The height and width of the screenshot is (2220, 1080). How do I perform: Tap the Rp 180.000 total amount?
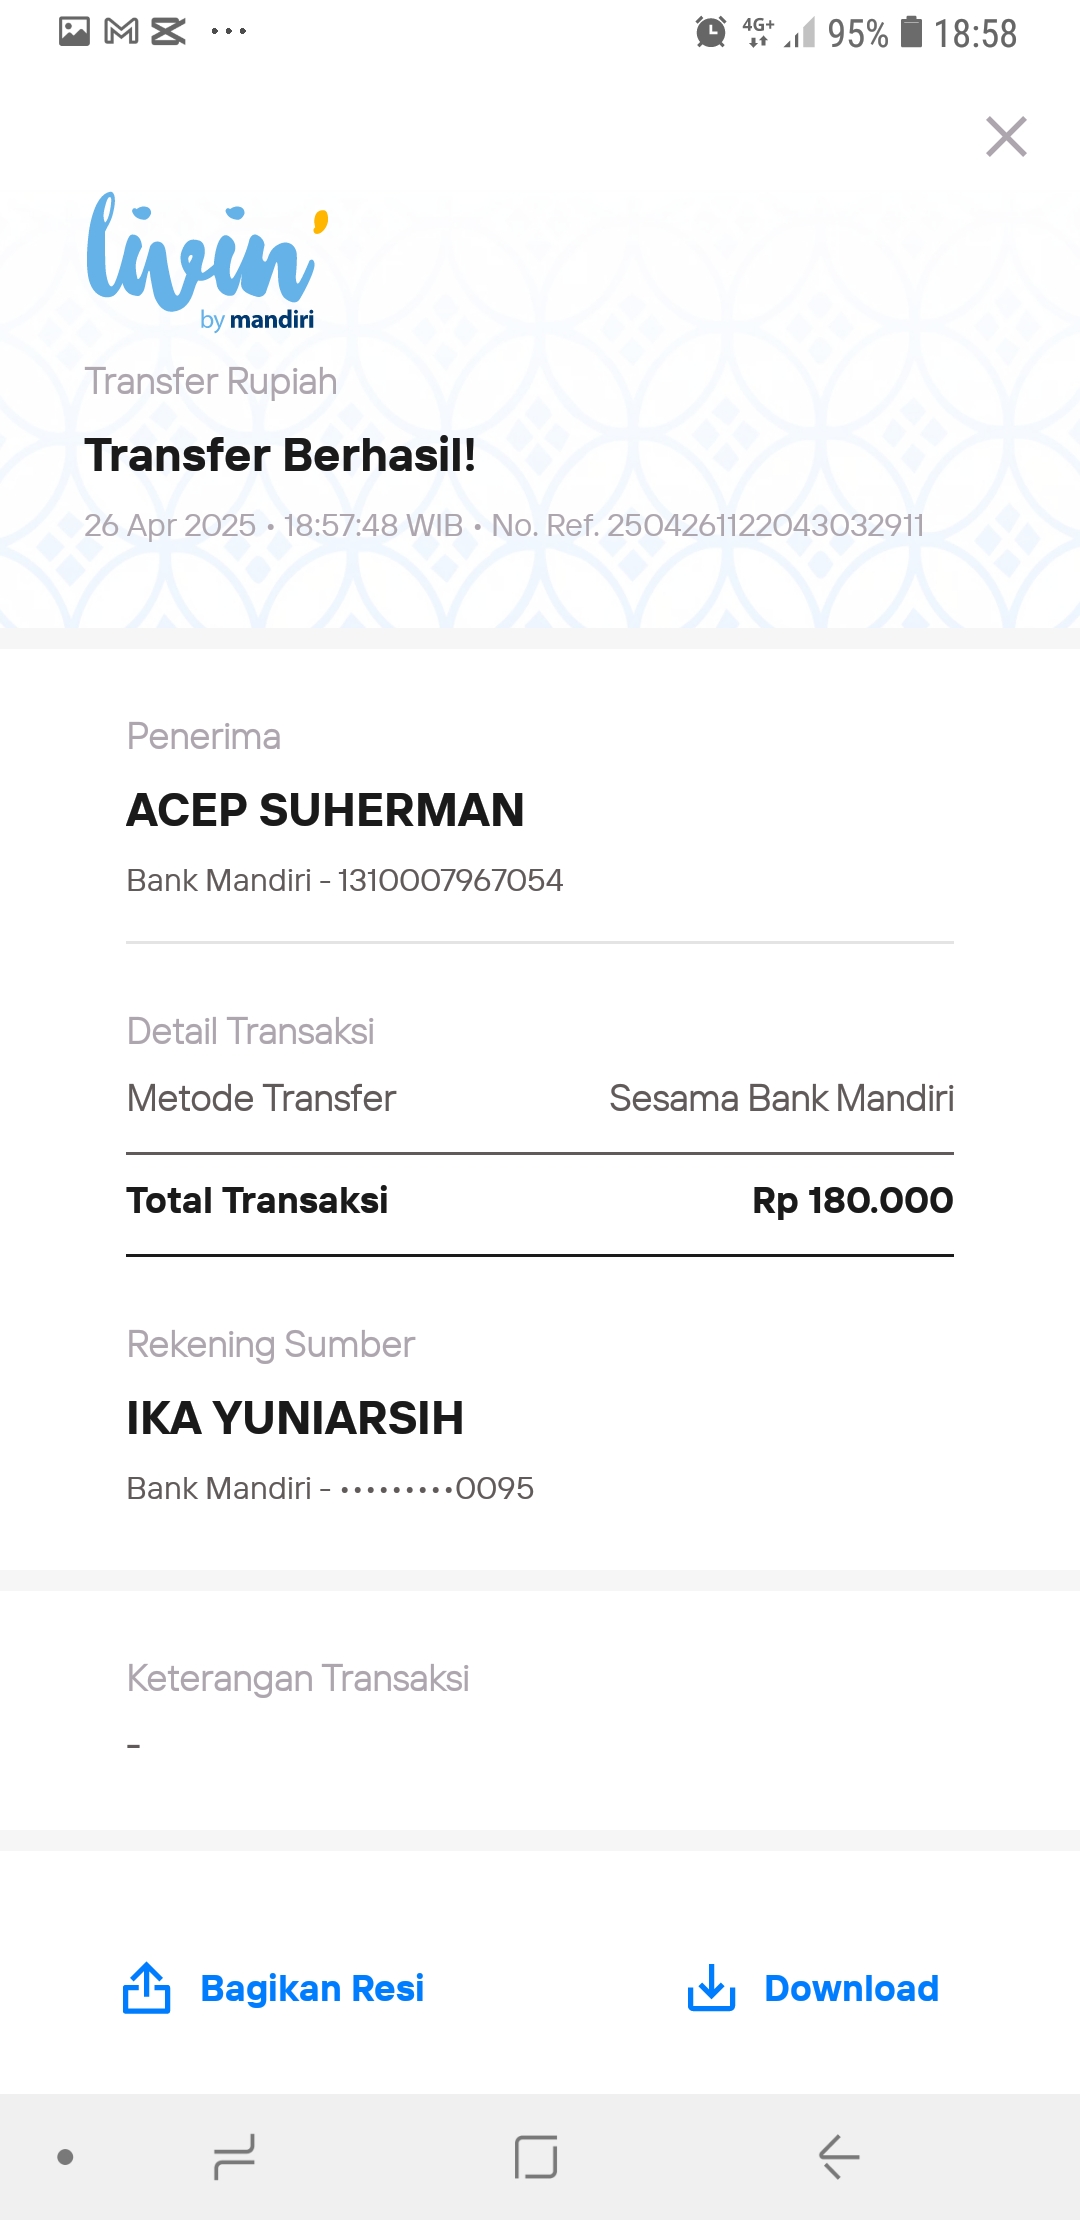point(853,1200)
